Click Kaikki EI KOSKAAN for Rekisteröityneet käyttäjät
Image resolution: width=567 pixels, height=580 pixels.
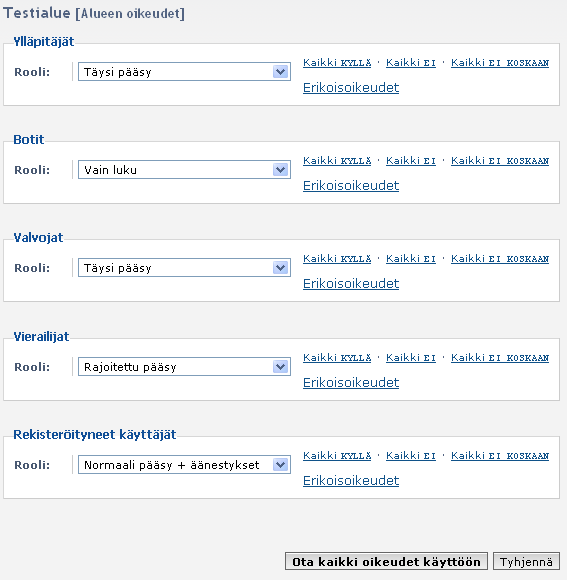coord(500,456)
